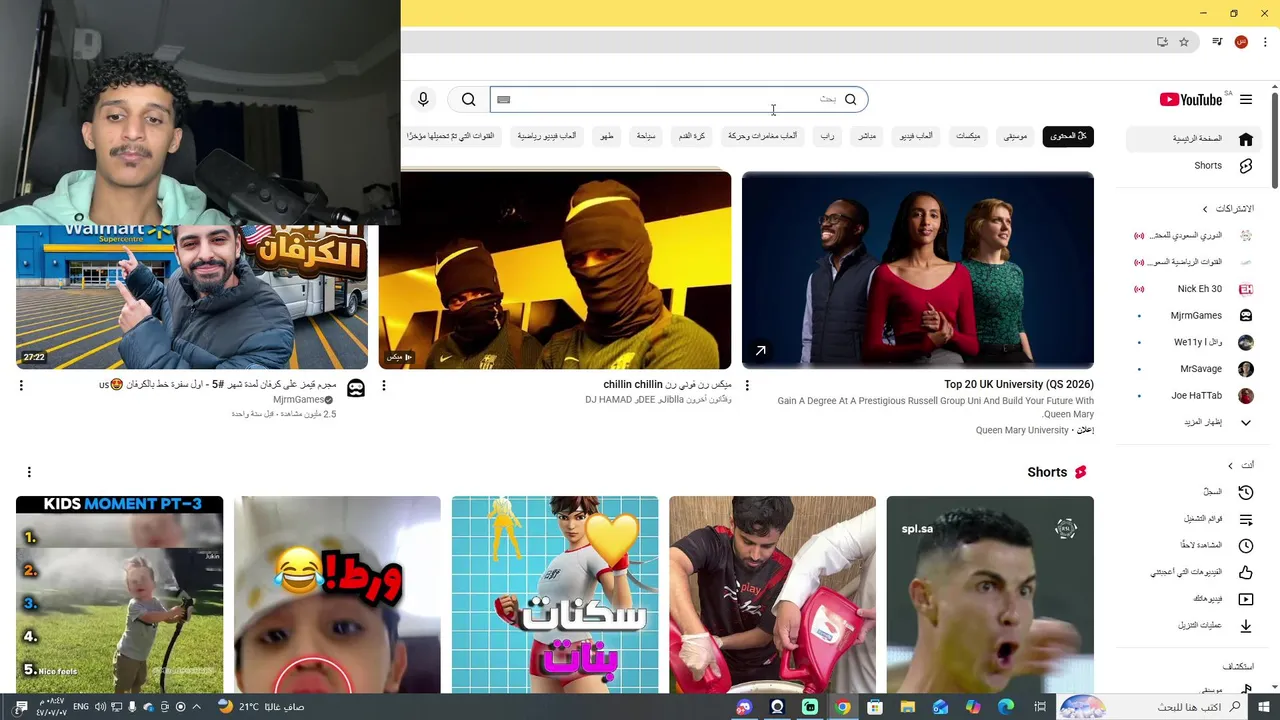1280x720 pixels.
Task: Select the طهو filter chip
Action: click(x=607, y=136)
